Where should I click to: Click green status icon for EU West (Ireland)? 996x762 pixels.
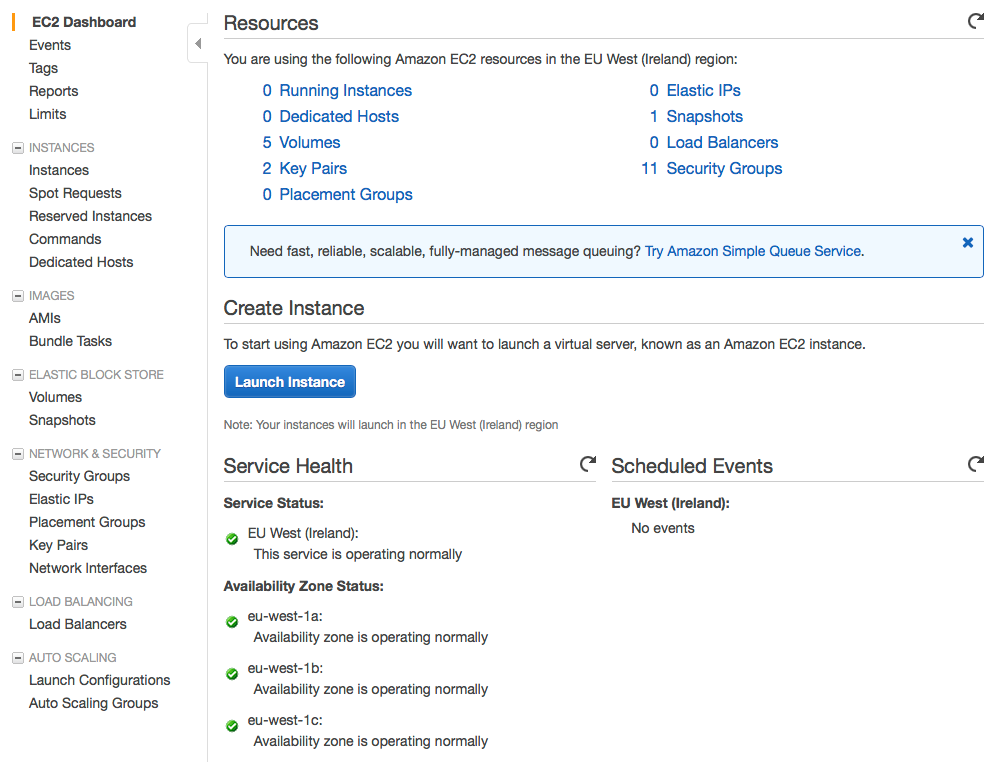click(232, 539)
